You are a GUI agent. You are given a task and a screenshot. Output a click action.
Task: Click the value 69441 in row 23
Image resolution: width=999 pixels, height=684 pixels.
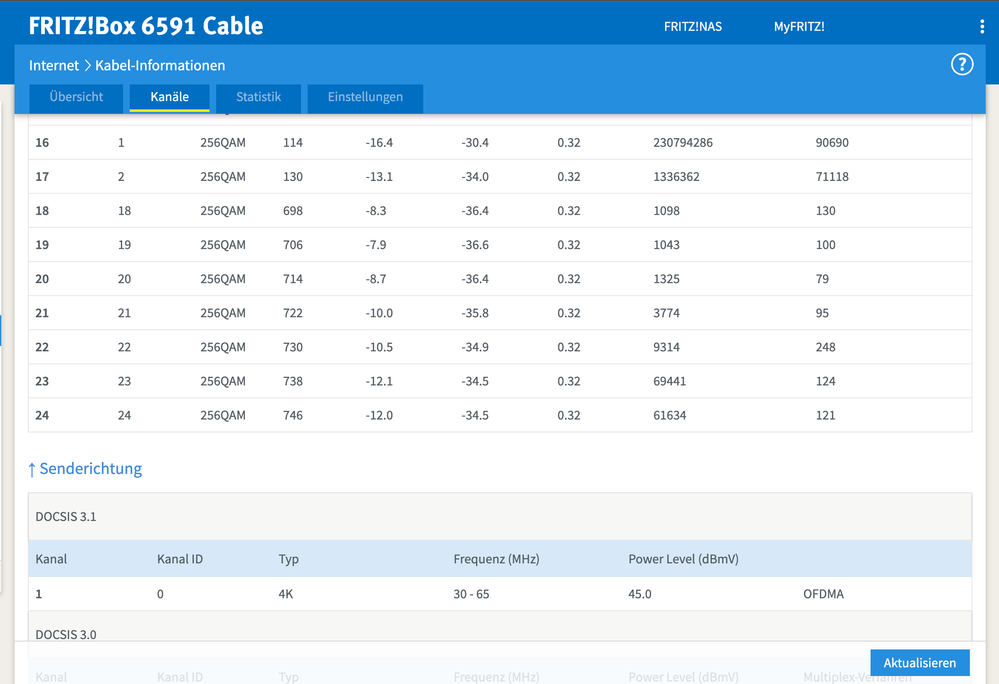(x=670, y=381)
